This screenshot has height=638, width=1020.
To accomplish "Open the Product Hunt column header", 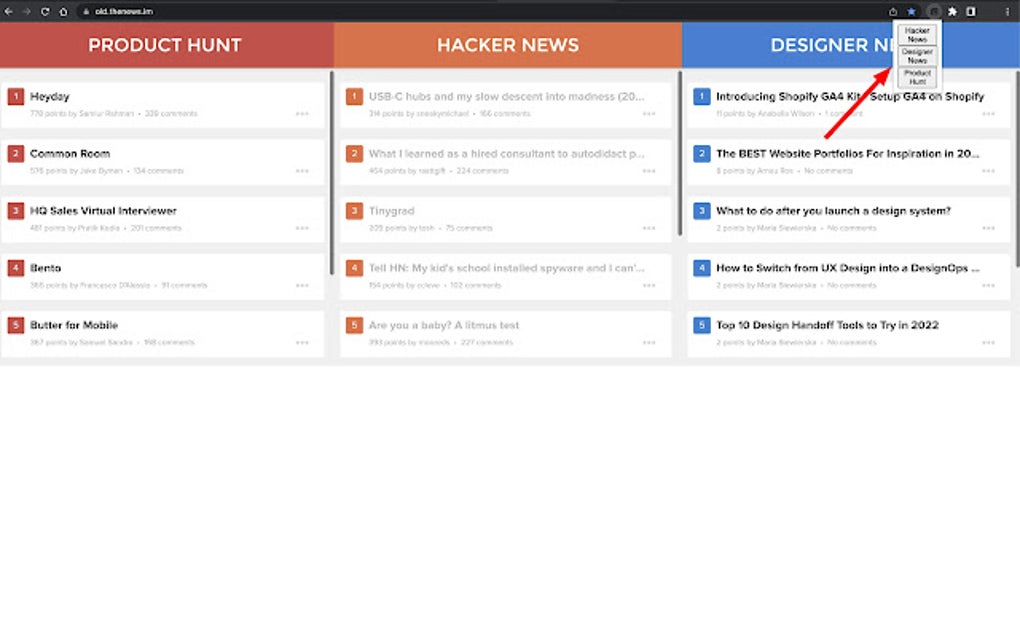I will (165, 45).
